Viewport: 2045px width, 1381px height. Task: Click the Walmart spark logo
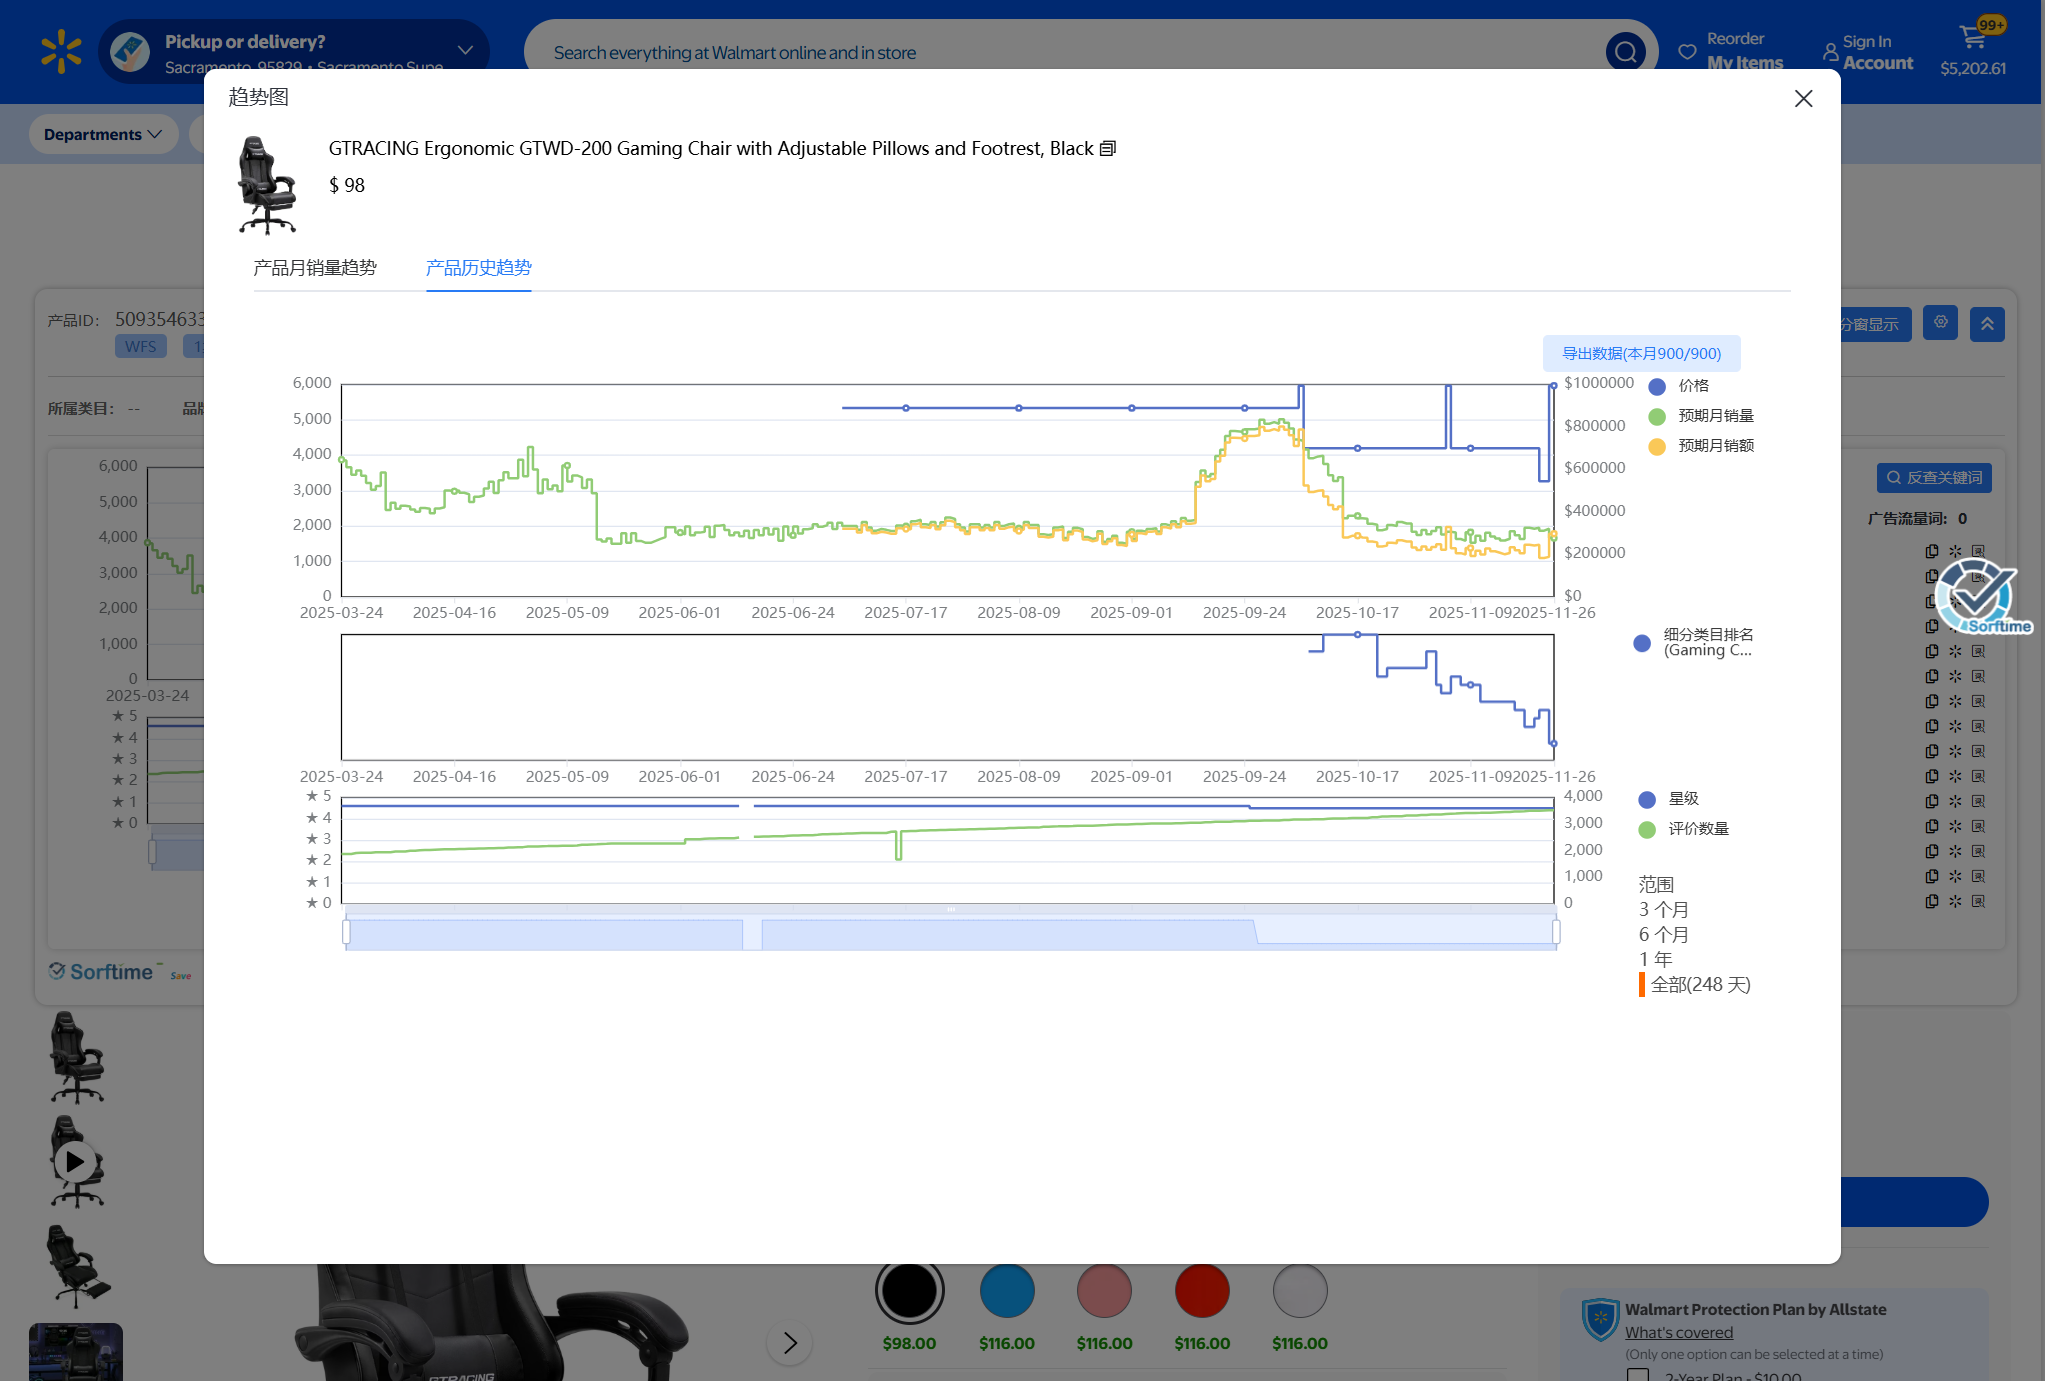(61, 51)
